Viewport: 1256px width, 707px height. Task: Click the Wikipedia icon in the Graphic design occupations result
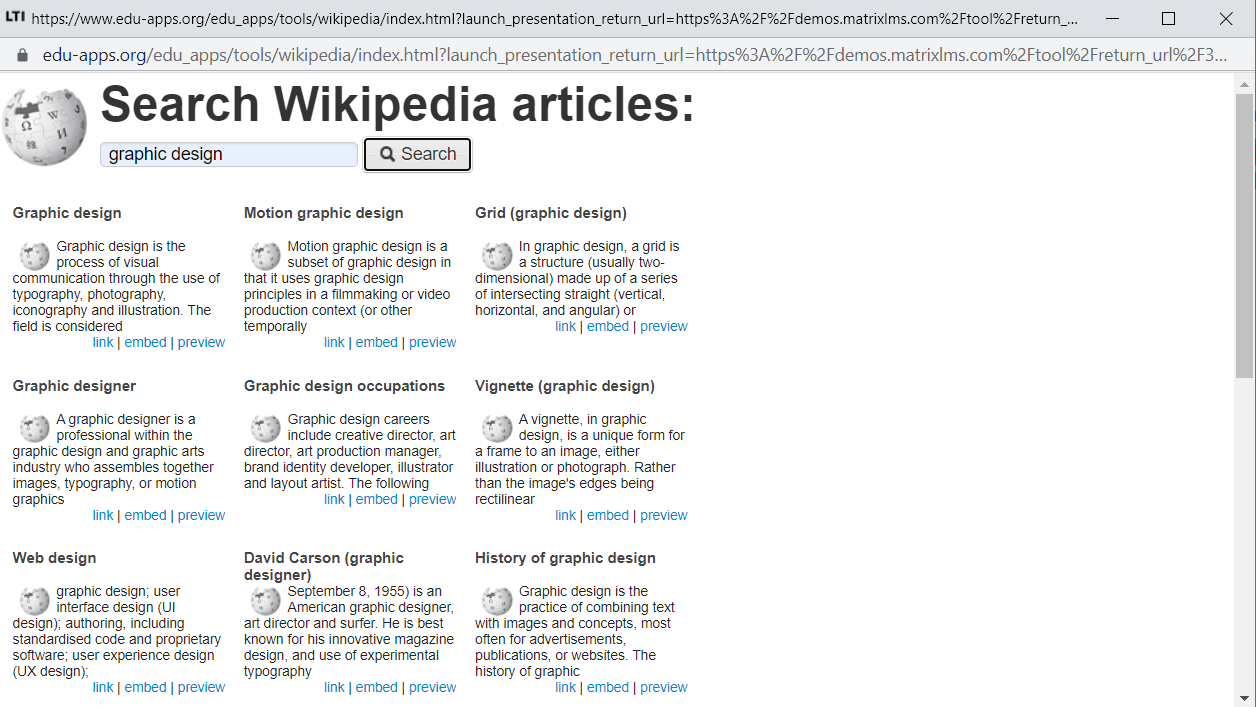click(x=266, y=429)
